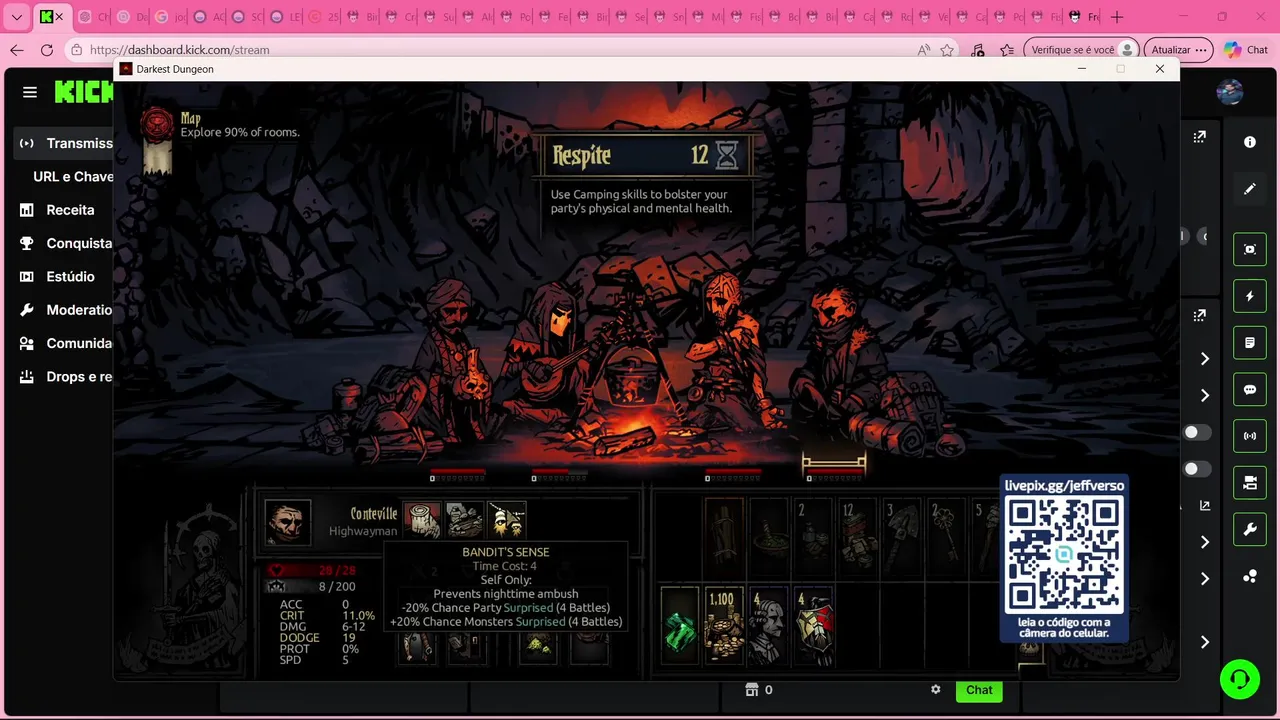
Task: Select the red crest item with count 4
Action: pos(813,627)
